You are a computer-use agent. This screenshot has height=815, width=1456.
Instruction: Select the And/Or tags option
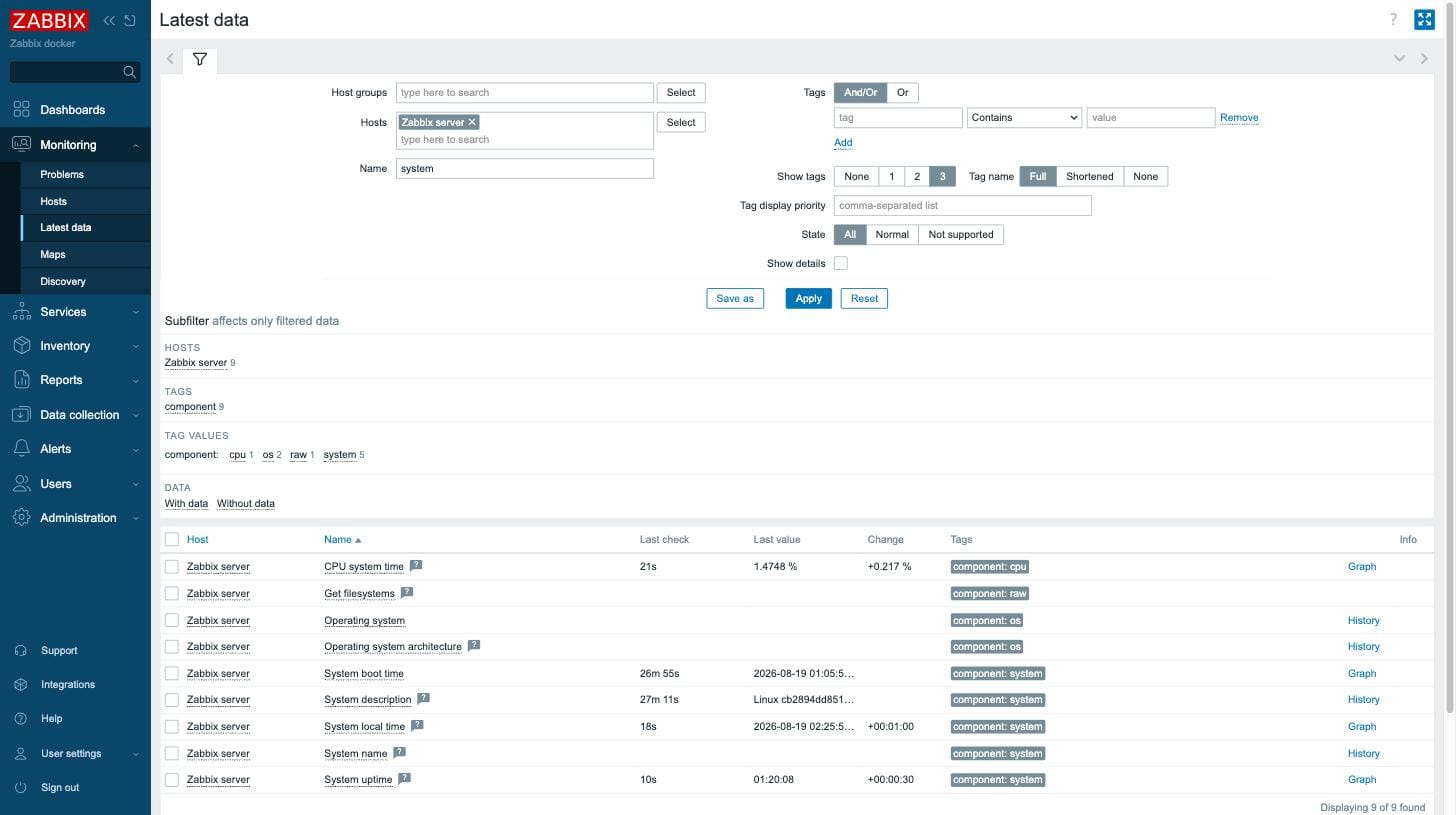click(x=860, y=93)
